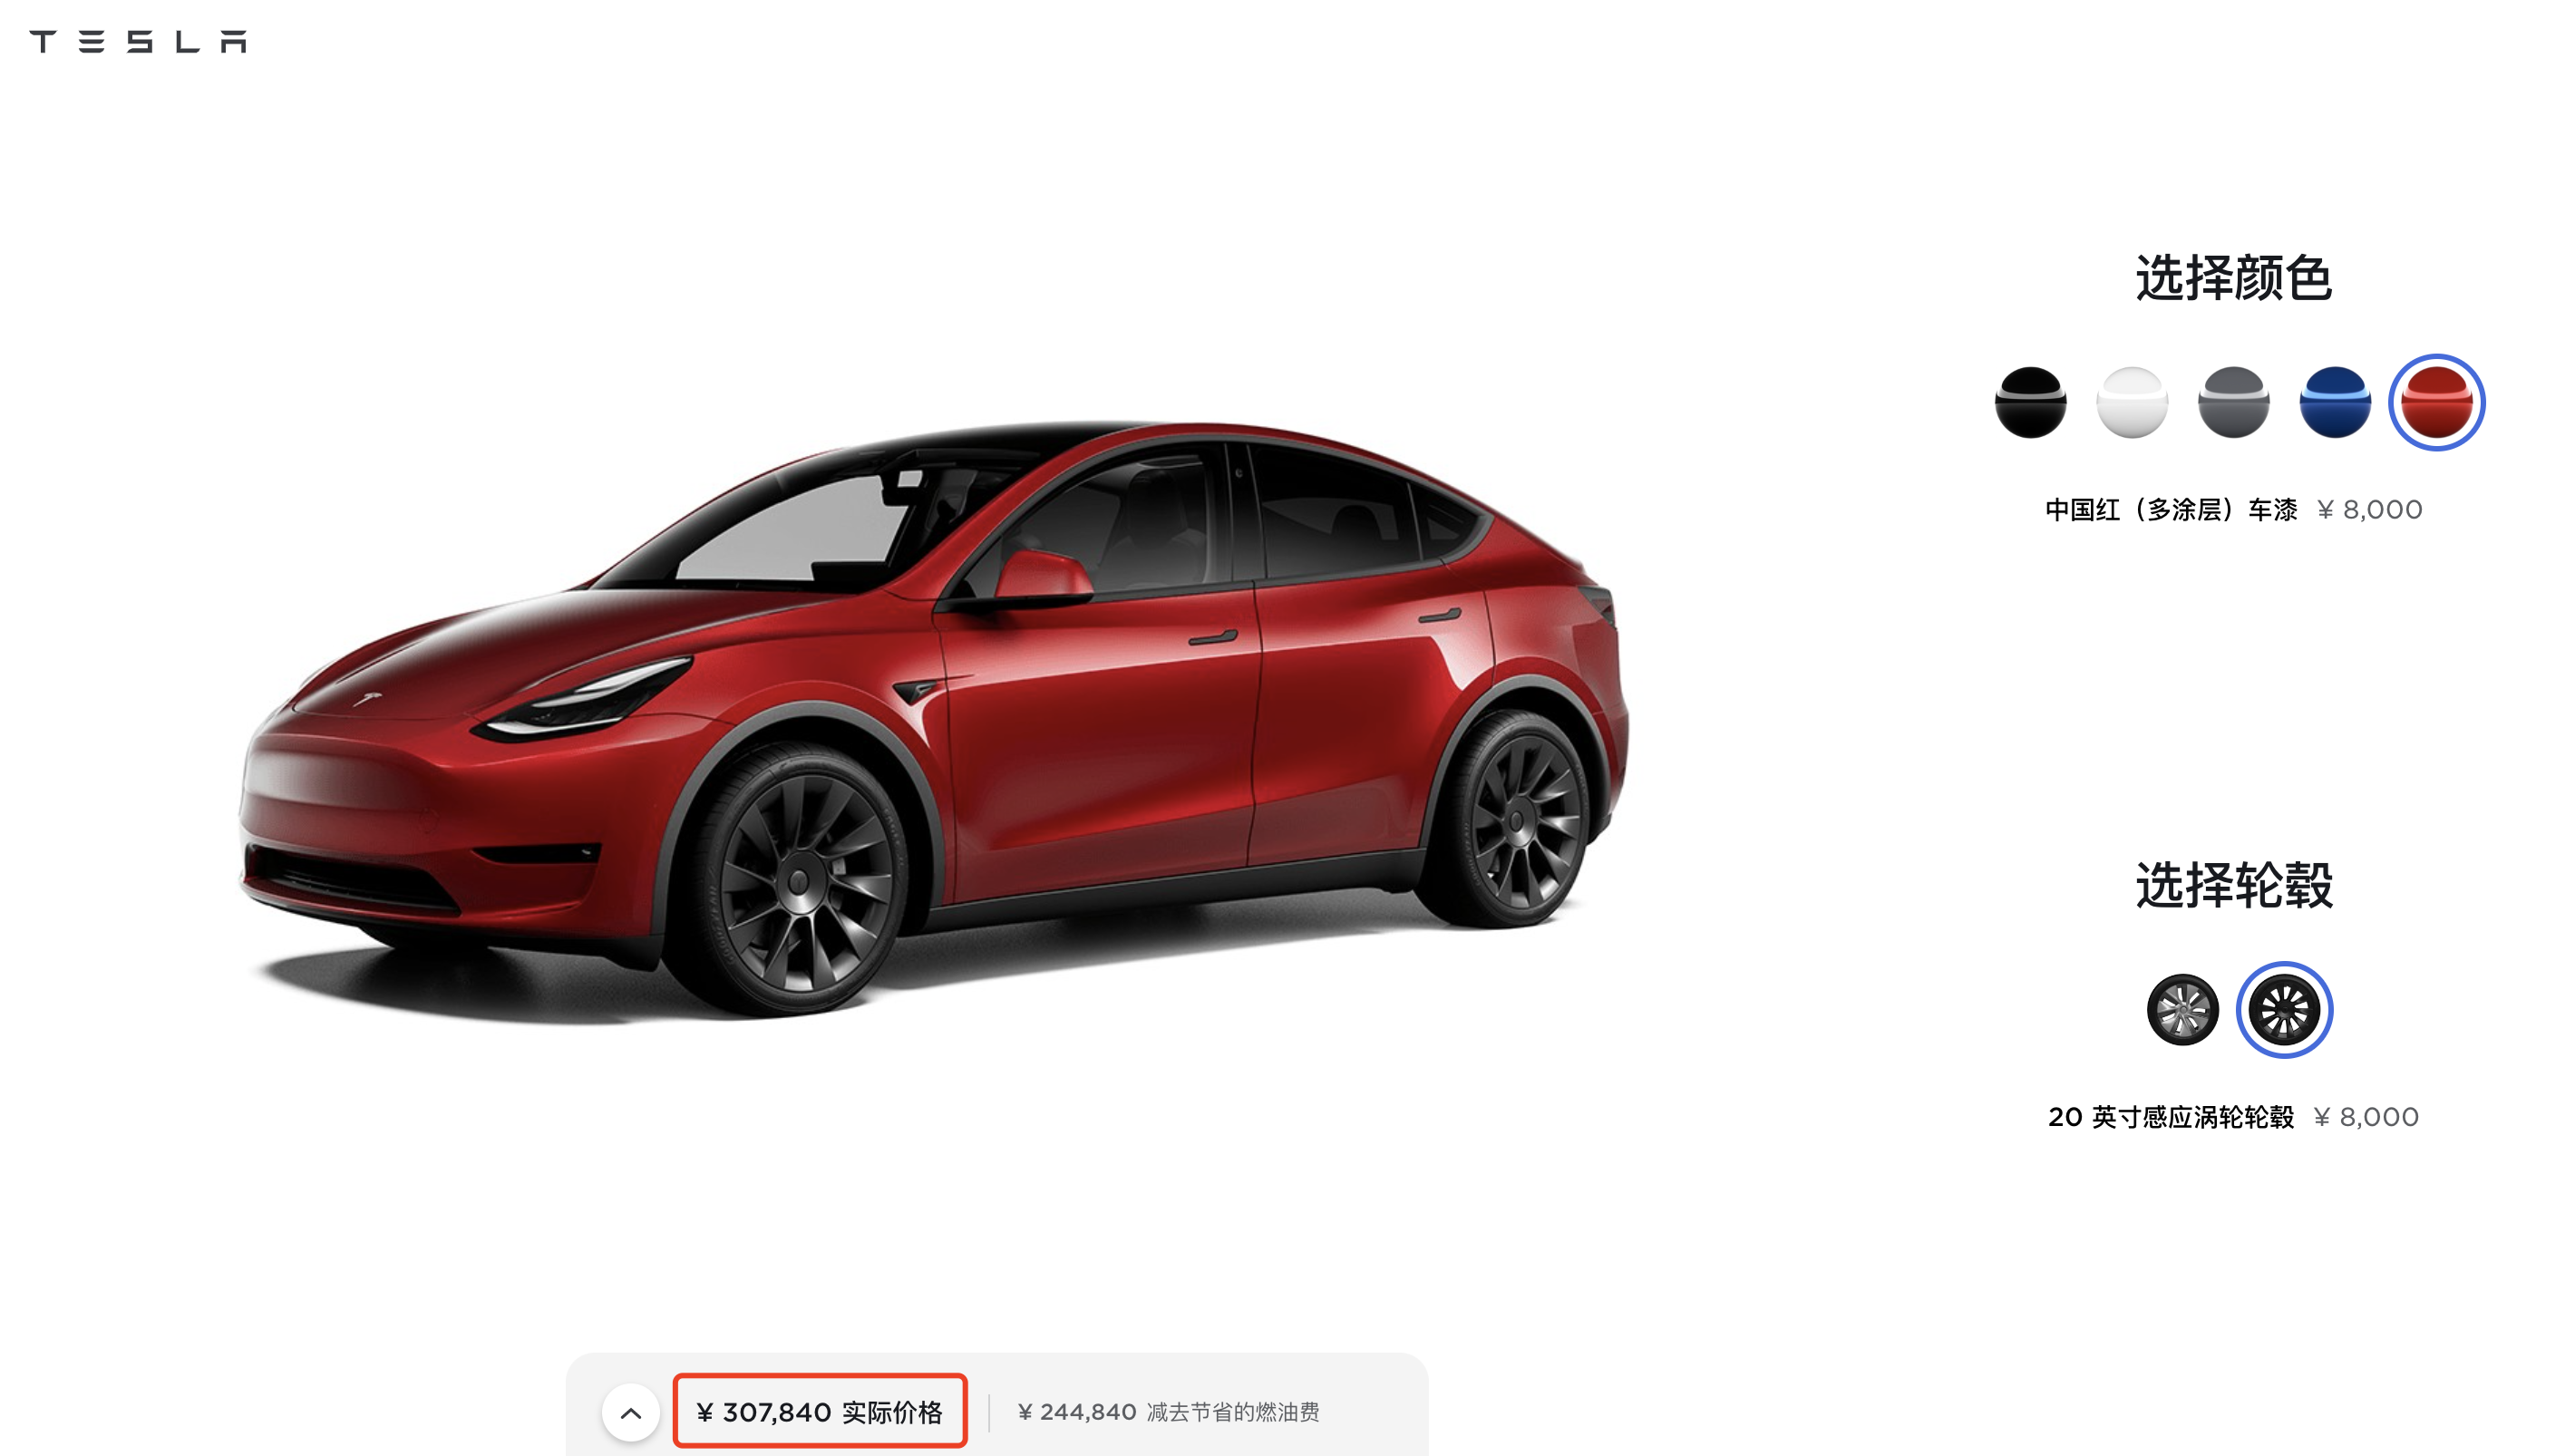Select the 20-inch black Induction wheel
Screen dimensions: 2575x1456
pos(2284,1010)
